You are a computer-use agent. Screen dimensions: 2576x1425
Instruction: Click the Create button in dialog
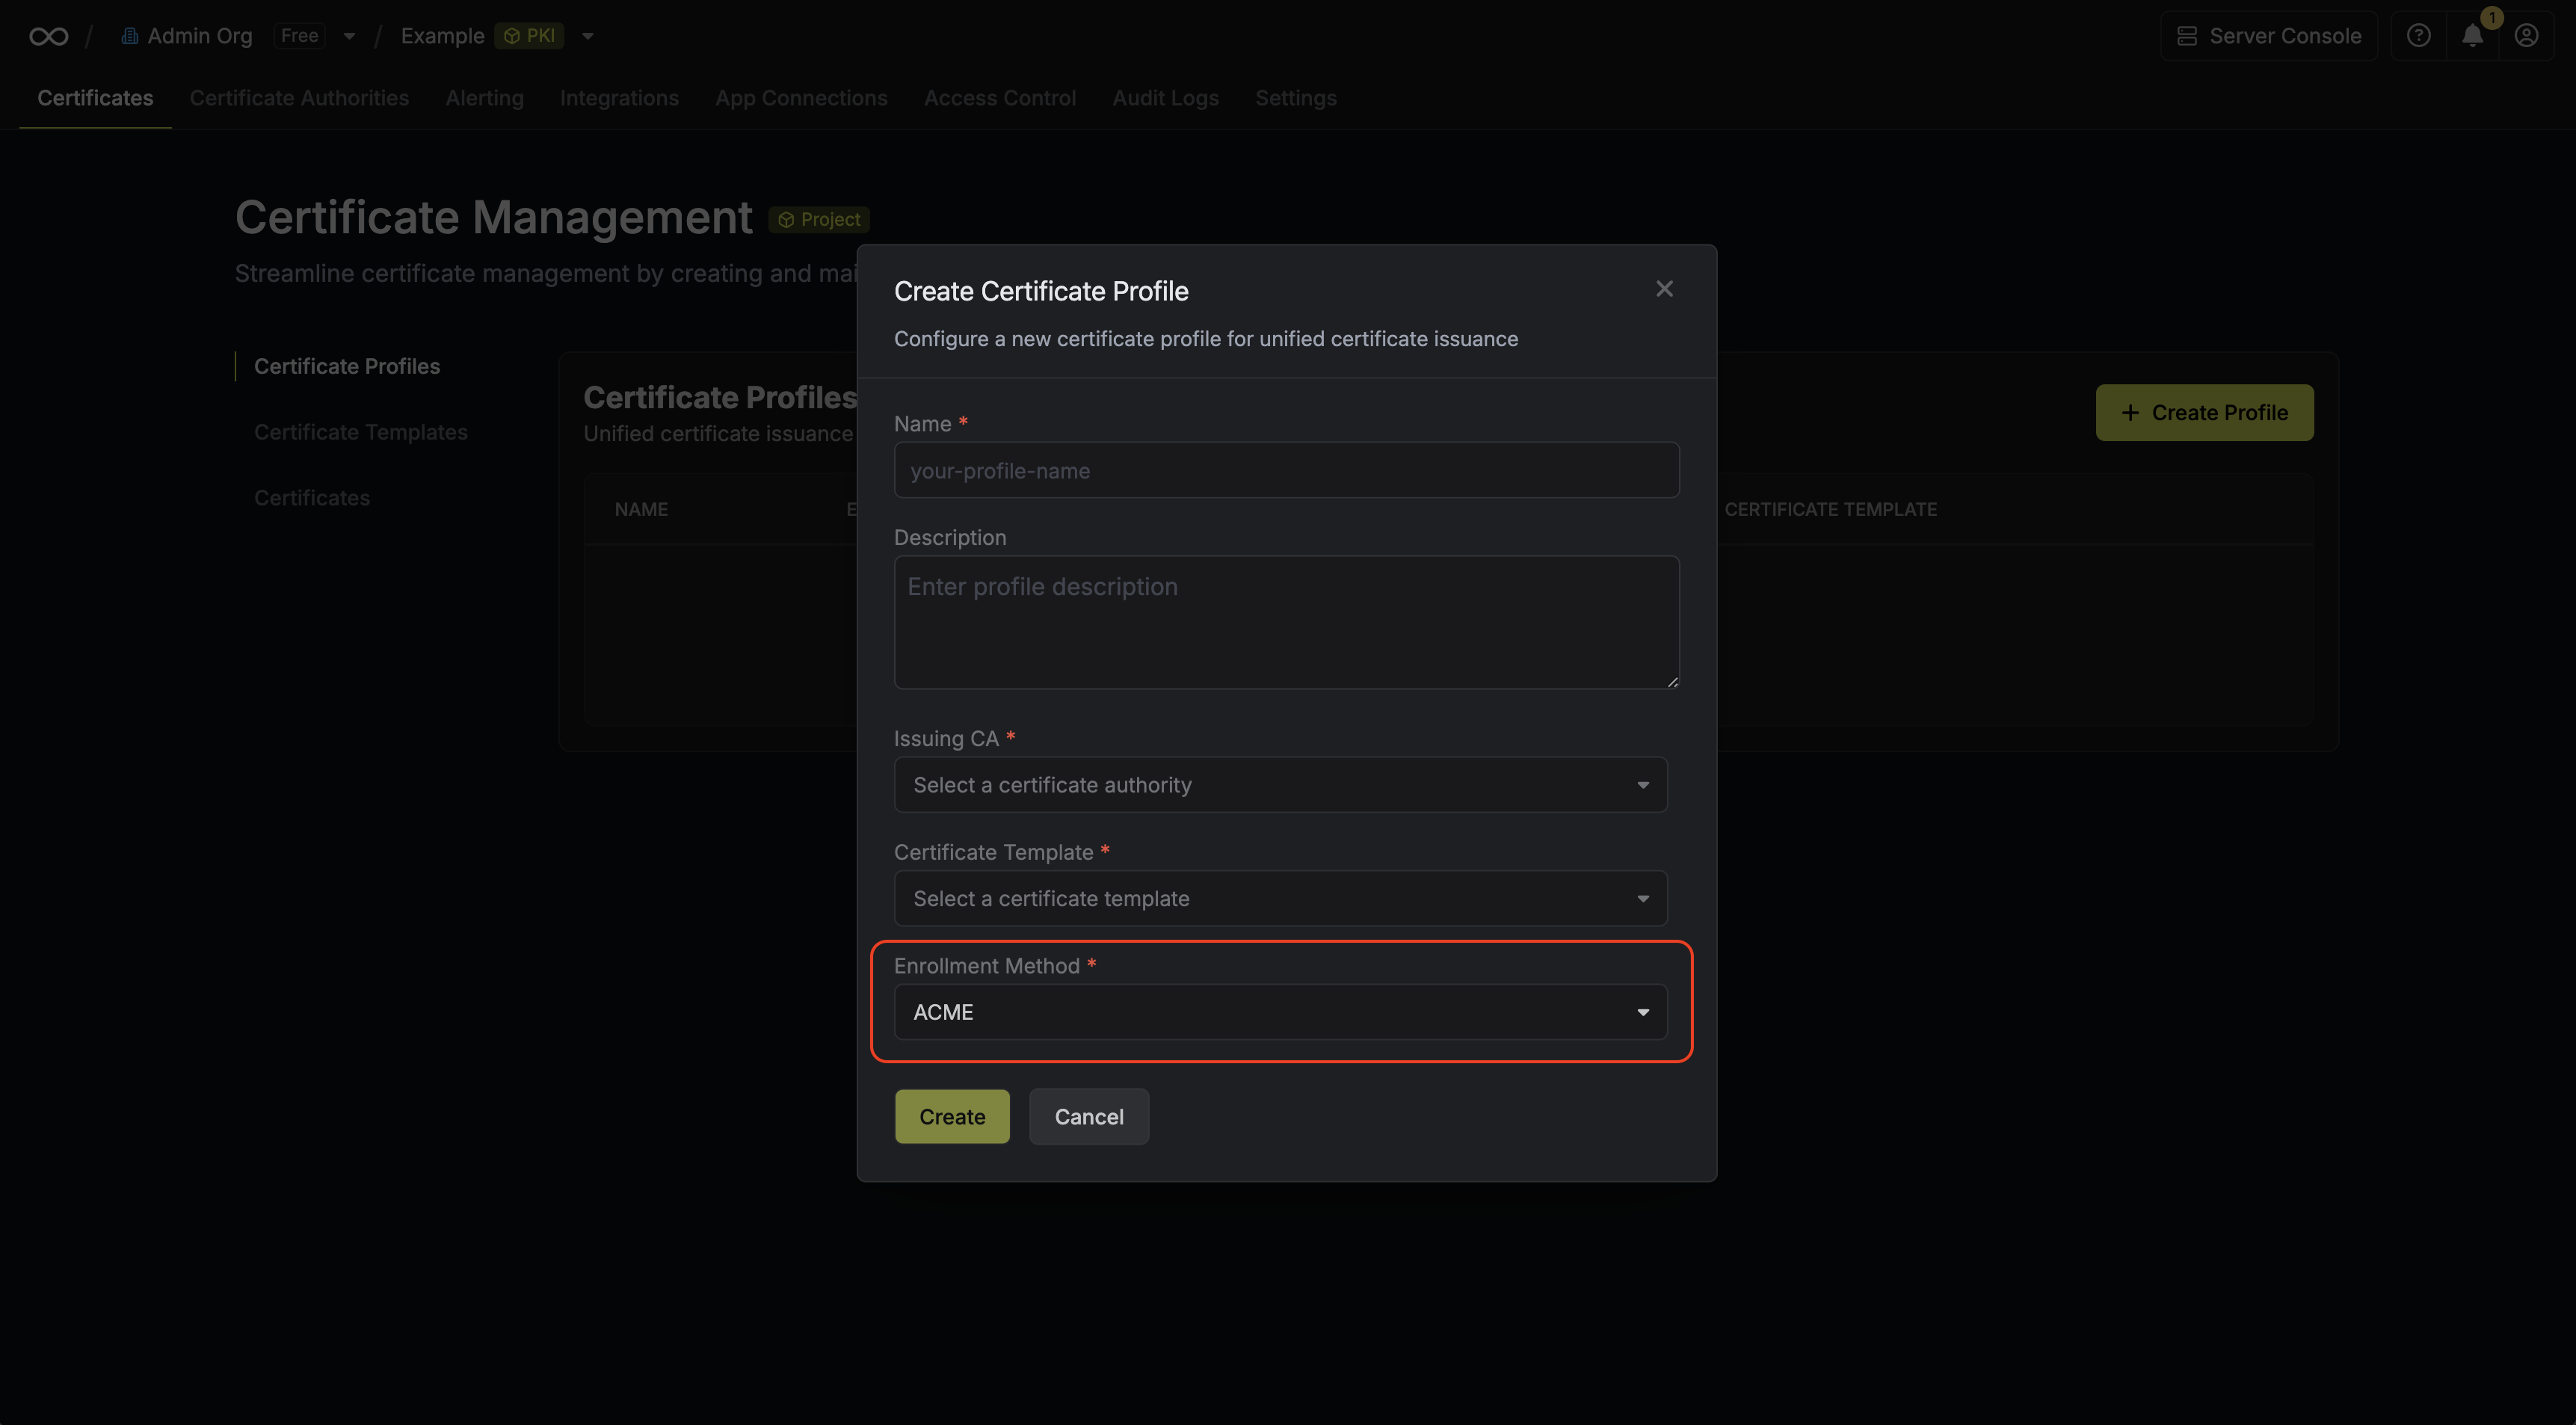(x=952, y=1117)
